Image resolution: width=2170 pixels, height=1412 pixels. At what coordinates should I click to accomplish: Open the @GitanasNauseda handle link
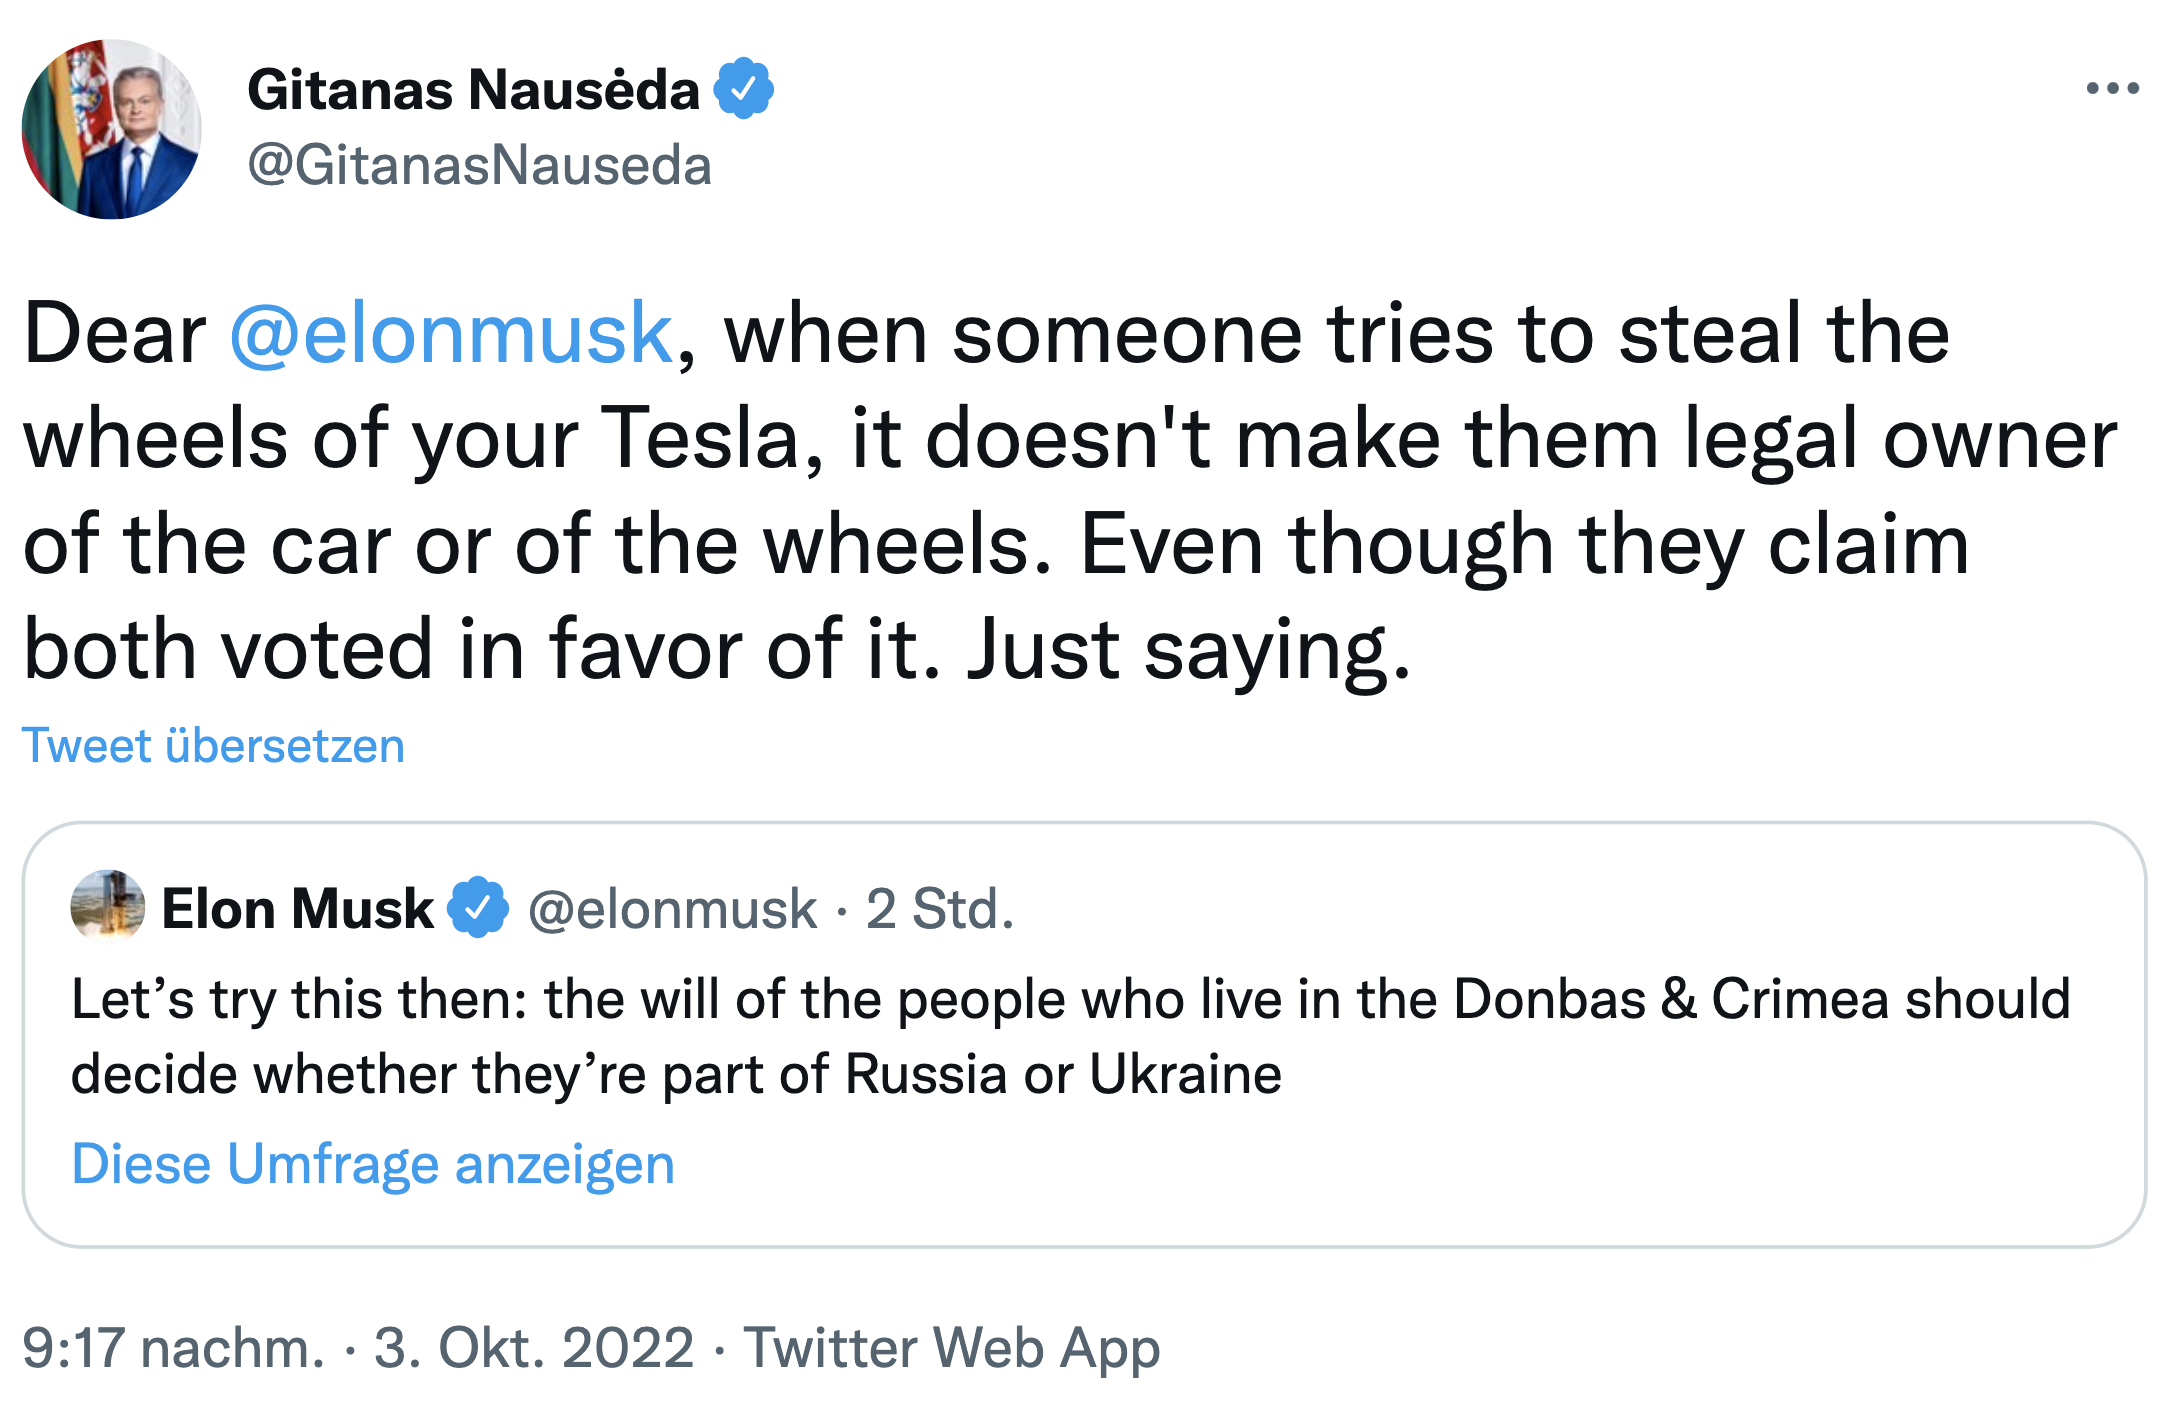479,165
